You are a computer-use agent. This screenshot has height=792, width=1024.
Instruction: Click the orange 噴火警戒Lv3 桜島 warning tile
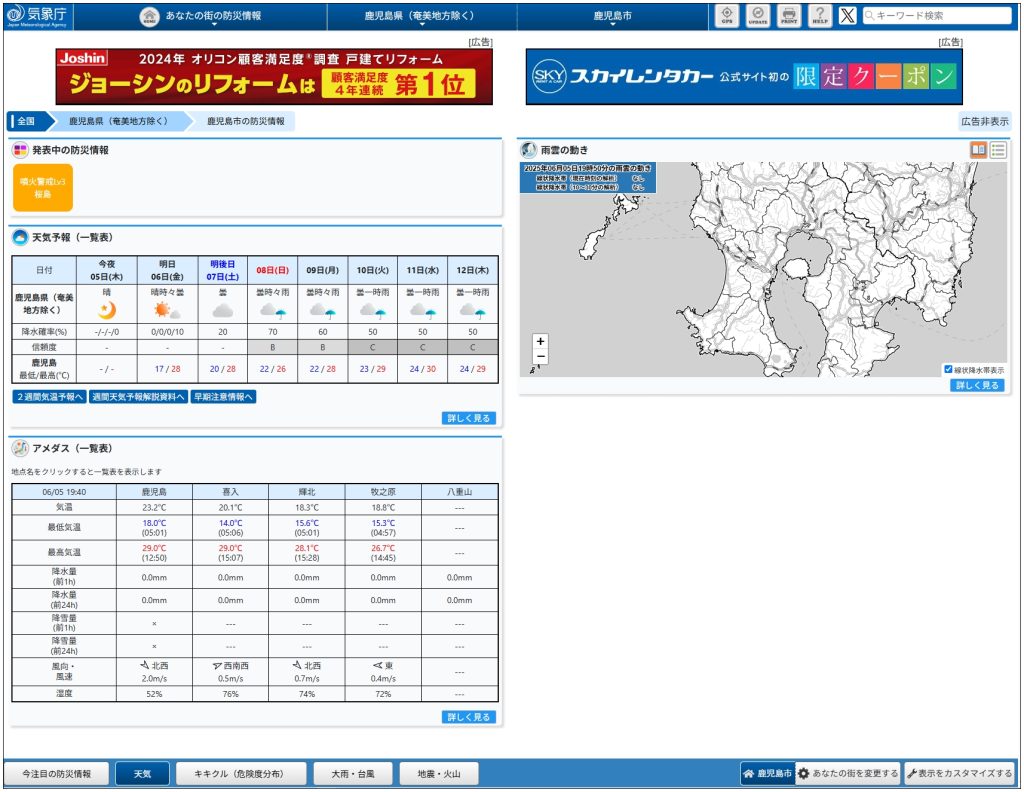43,188
